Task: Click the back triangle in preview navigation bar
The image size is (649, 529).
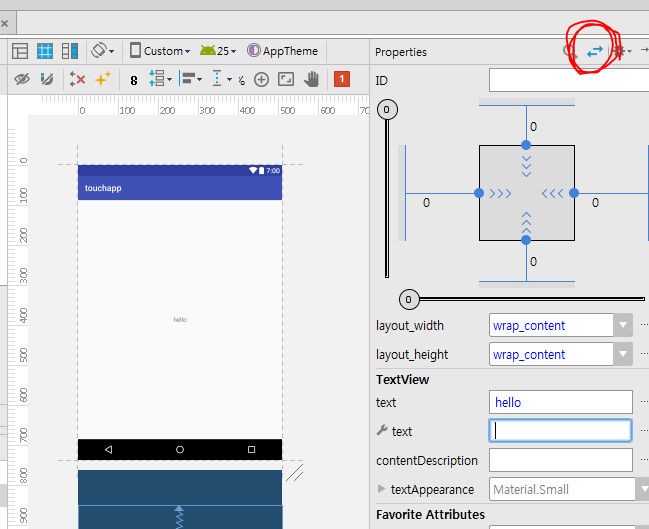Action: (x=108, y=450)
